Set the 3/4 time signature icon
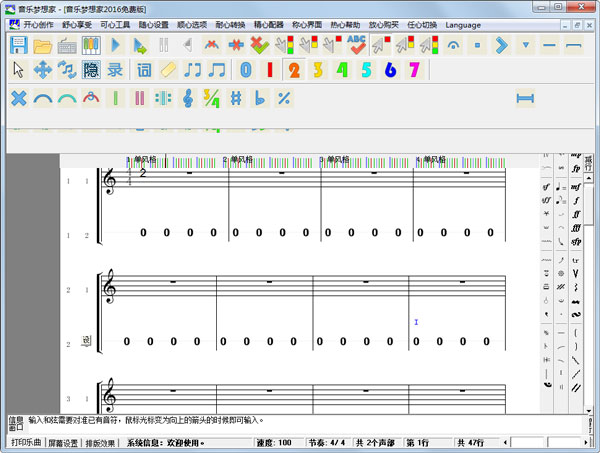This screenshot has width=600, height=453. (212, 98)
